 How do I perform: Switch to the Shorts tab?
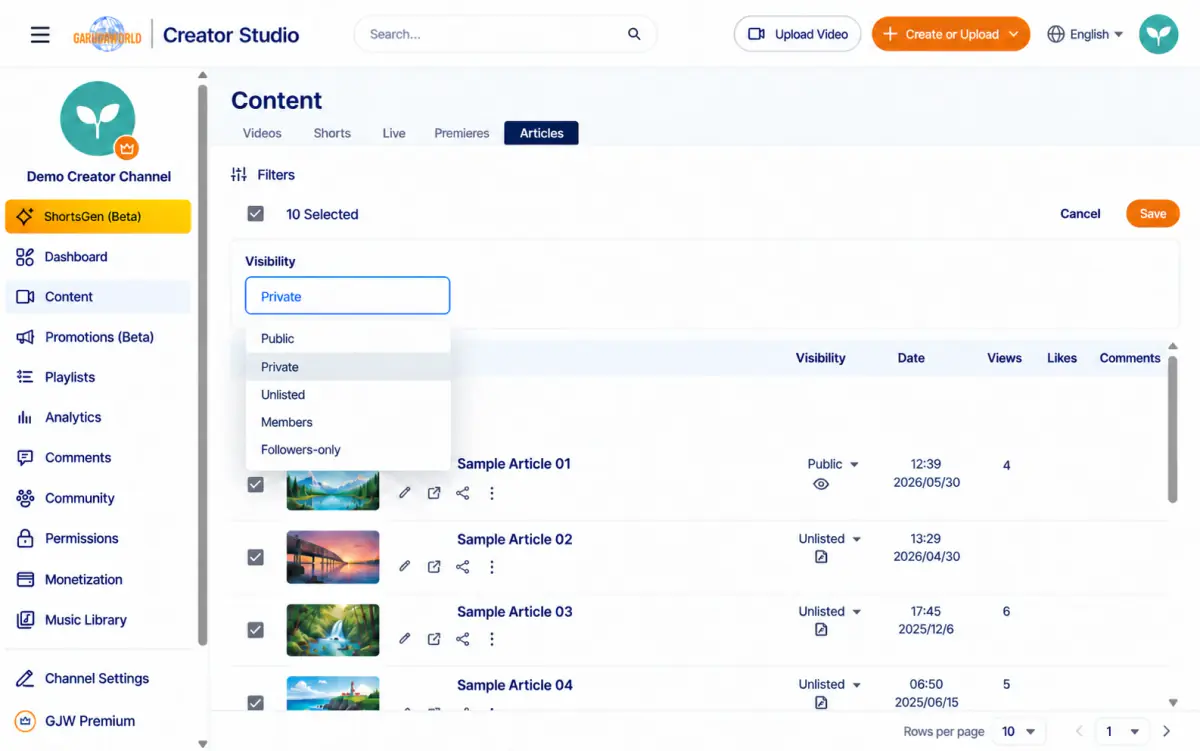point(332,133)
